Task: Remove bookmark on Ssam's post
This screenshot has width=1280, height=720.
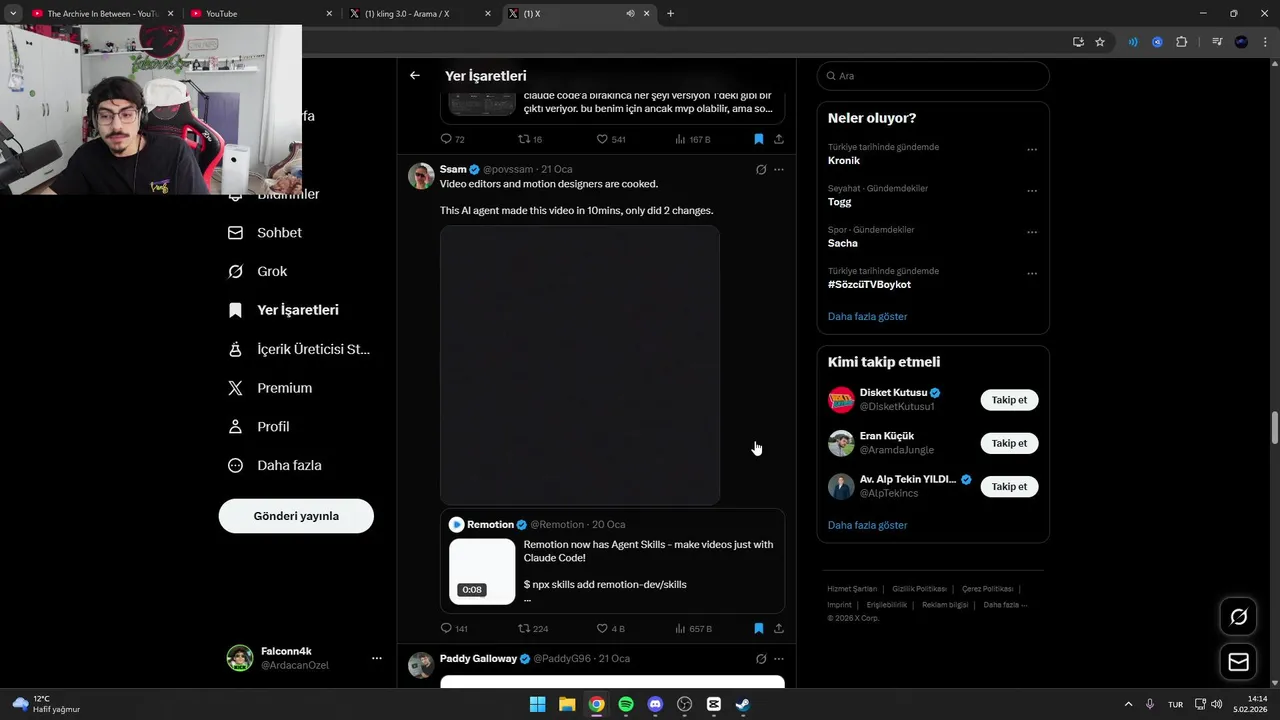Action: (758, 629)
